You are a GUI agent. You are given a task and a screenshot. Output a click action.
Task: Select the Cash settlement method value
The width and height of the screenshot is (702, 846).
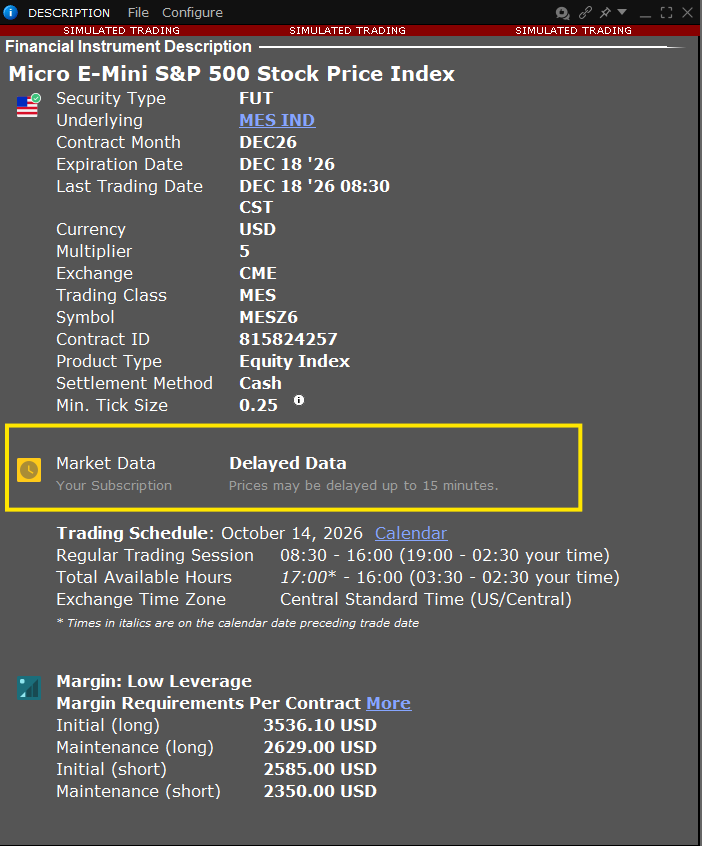click(x=260, y=384)
